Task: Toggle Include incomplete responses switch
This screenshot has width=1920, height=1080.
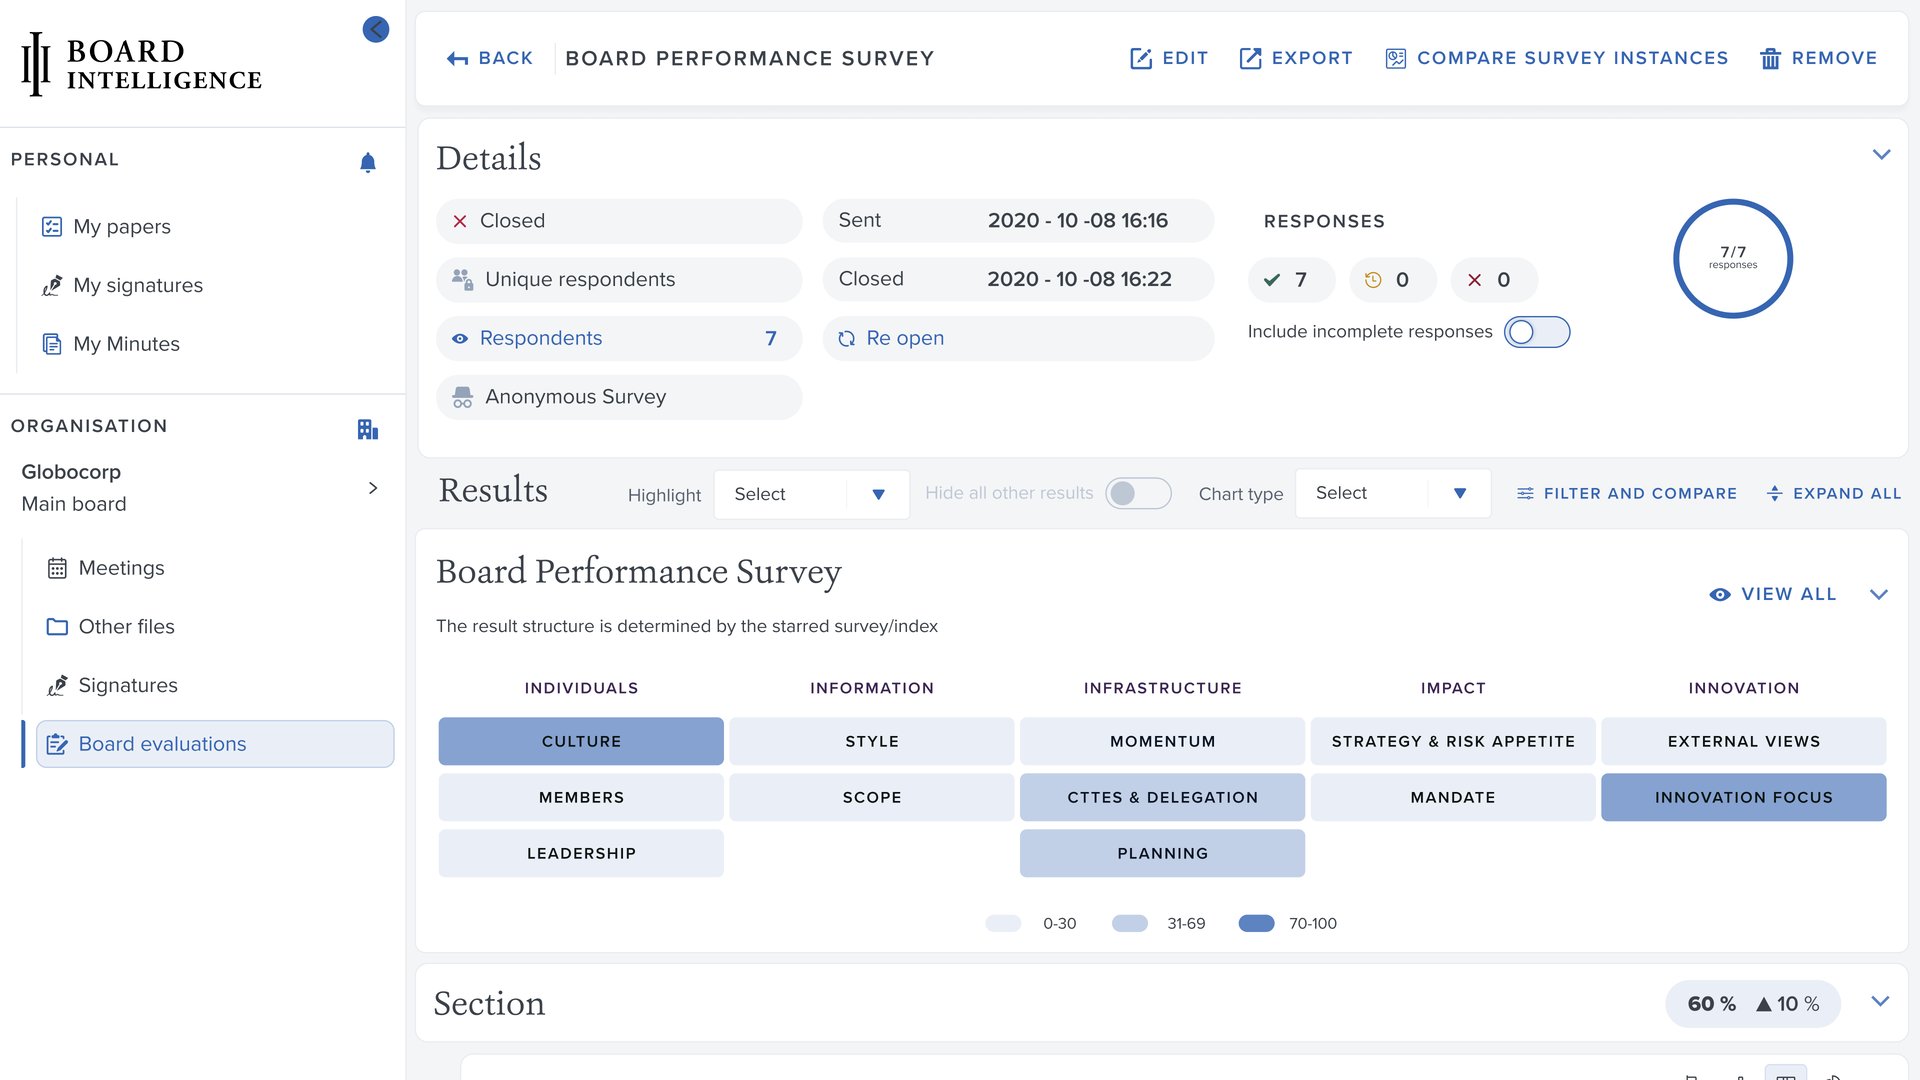Action: (1536, 332)
